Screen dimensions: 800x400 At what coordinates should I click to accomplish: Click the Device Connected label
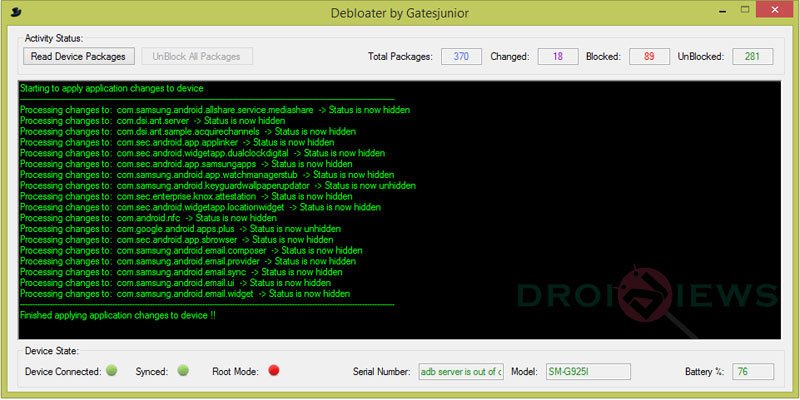click(x=63, y=371)
